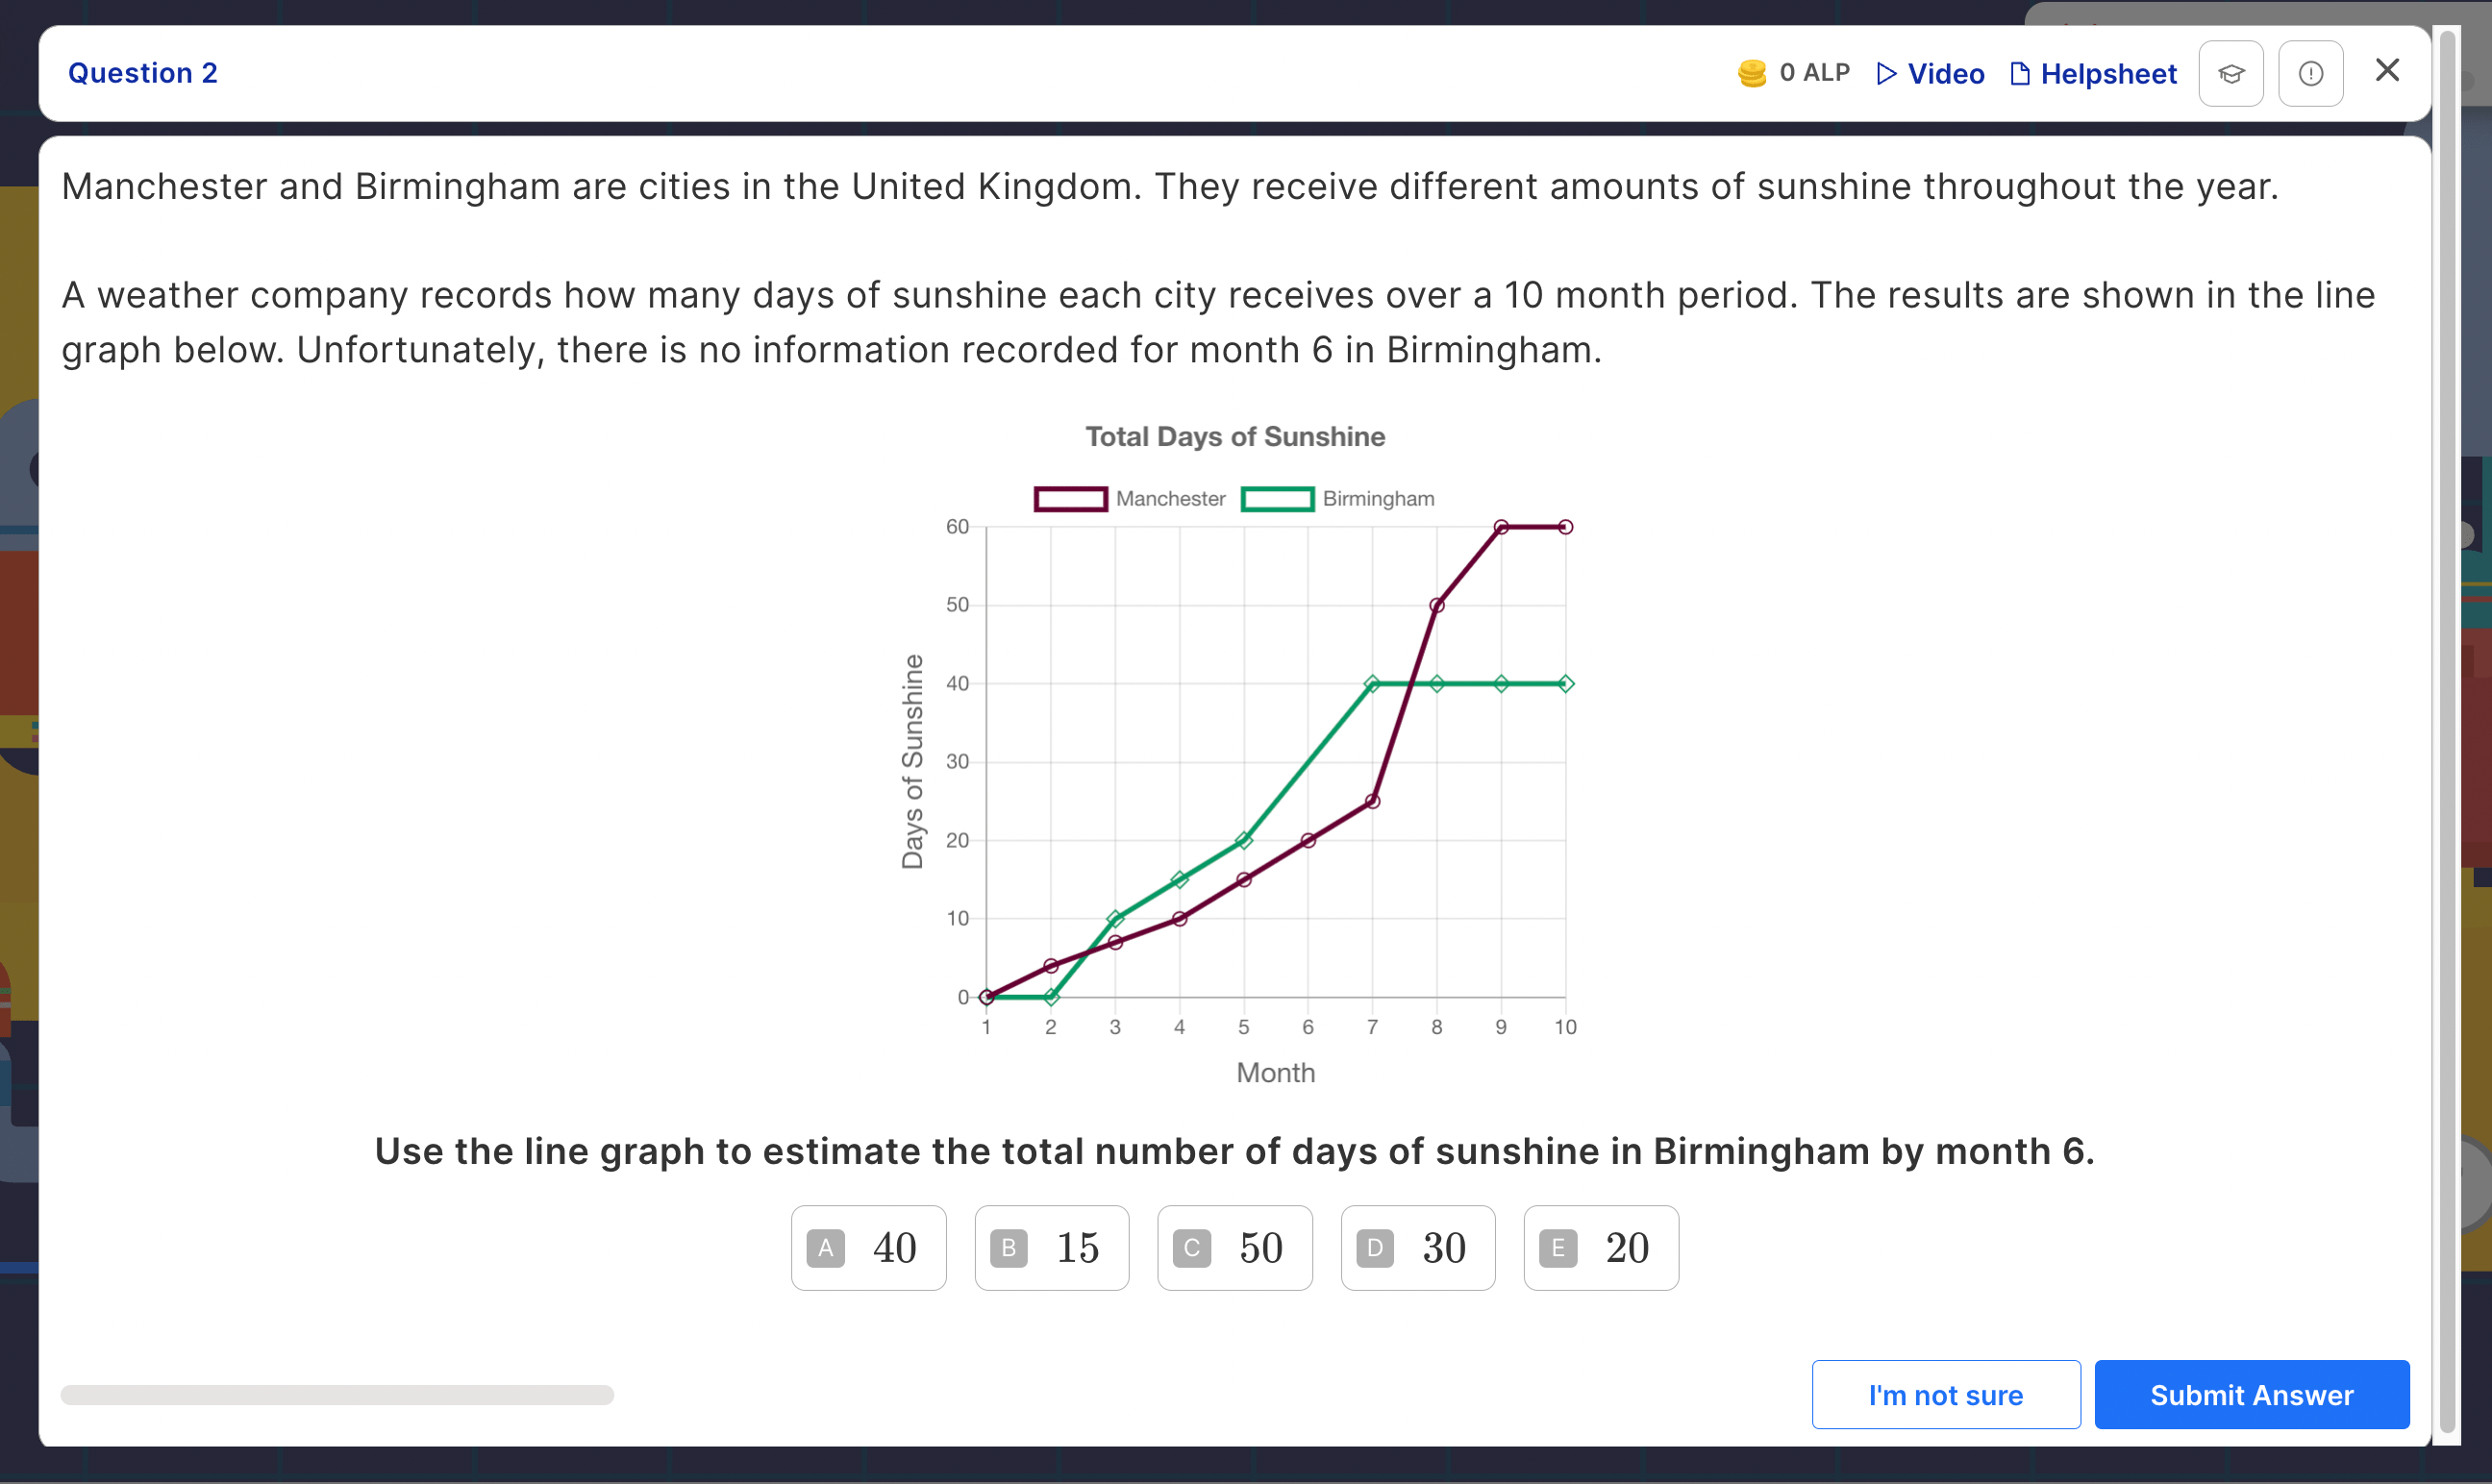Choose answer option D 30
This screenshot has width=2492, height=1484.
pos(1417,1247)
